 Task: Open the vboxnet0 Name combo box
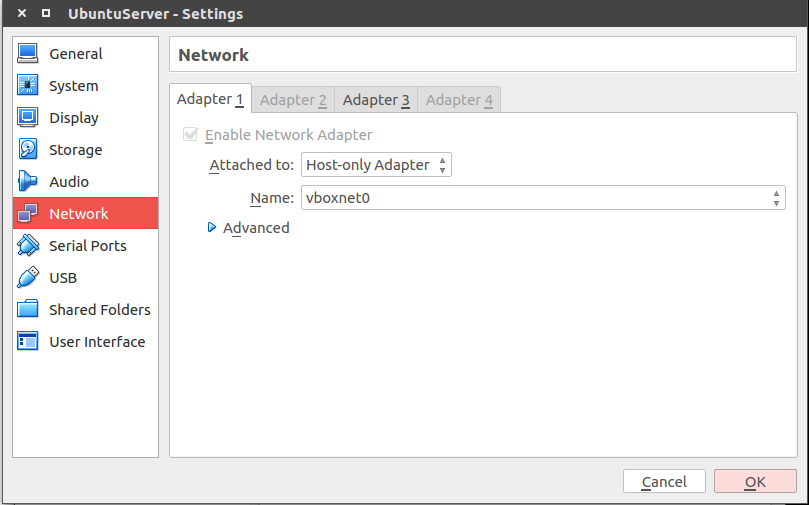(542, 198)
